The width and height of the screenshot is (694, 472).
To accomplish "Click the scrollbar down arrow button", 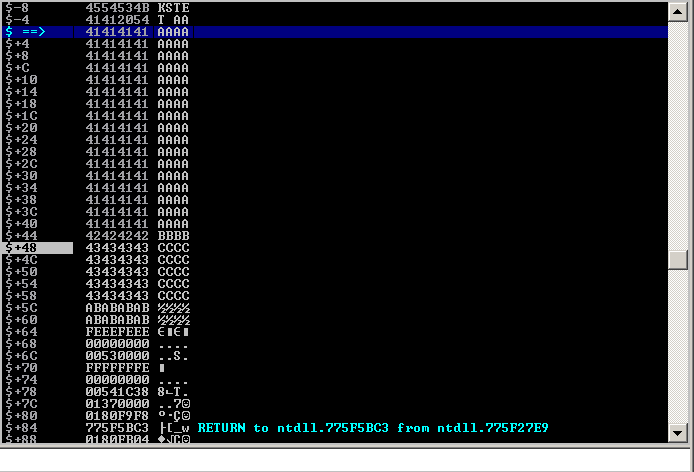I will [678, 433].
